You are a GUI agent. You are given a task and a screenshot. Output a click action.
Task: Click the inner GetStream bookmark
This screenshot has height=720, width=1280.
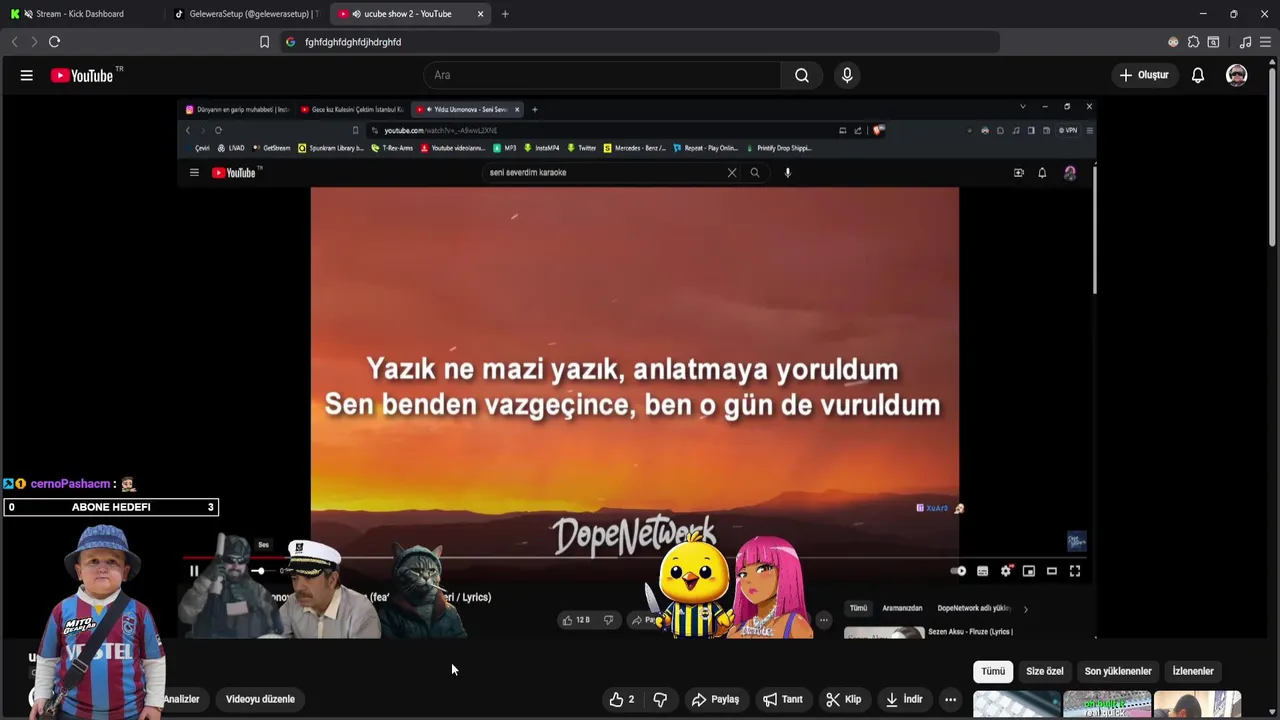(271, 148)
